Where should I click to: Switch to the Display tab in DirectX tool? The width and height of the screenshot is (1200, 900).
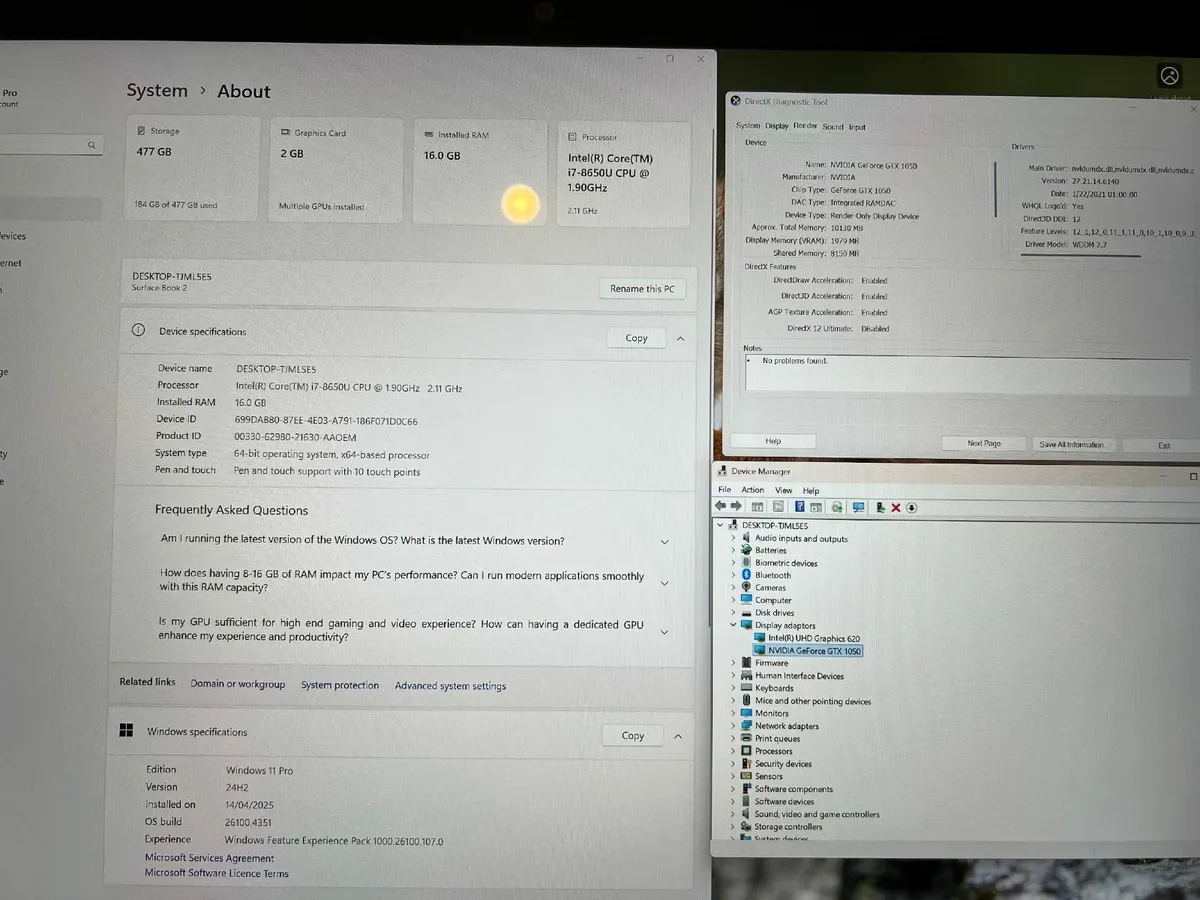(x=777, y=126)
